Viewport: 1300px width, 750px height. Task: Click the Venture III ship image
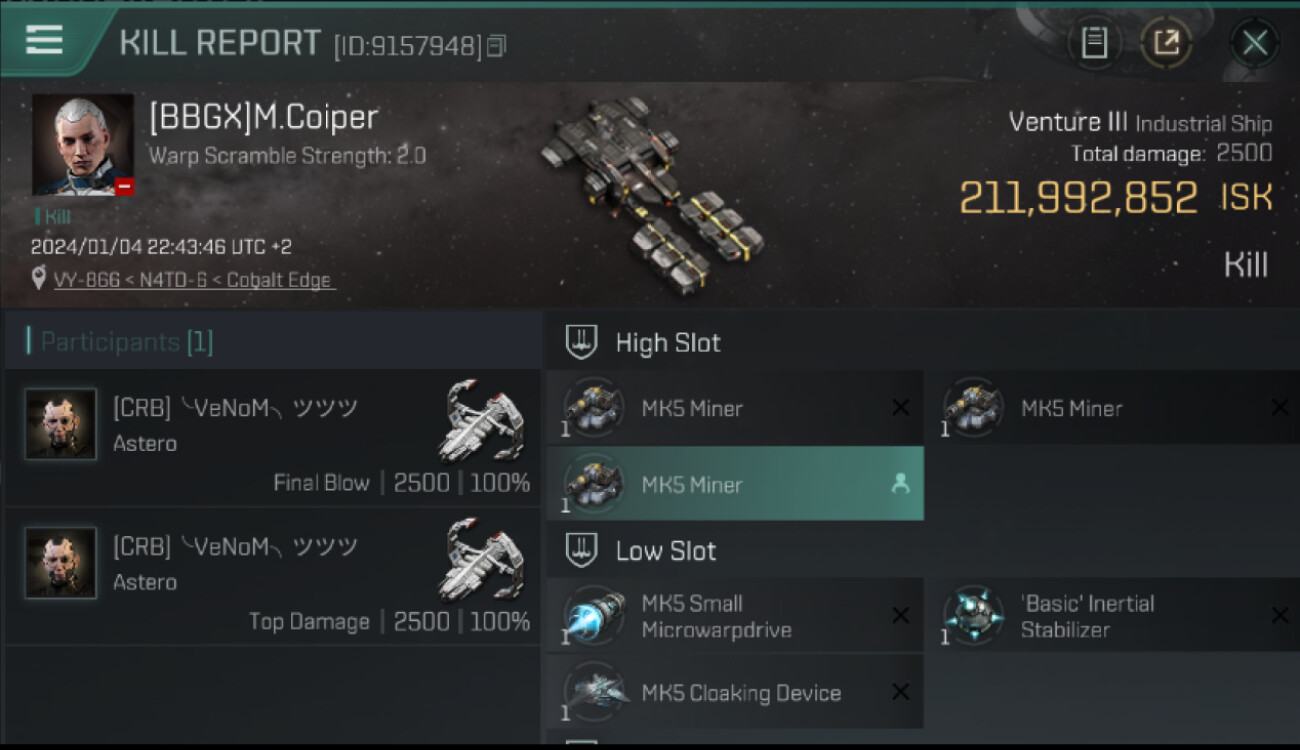click(652, 193)
